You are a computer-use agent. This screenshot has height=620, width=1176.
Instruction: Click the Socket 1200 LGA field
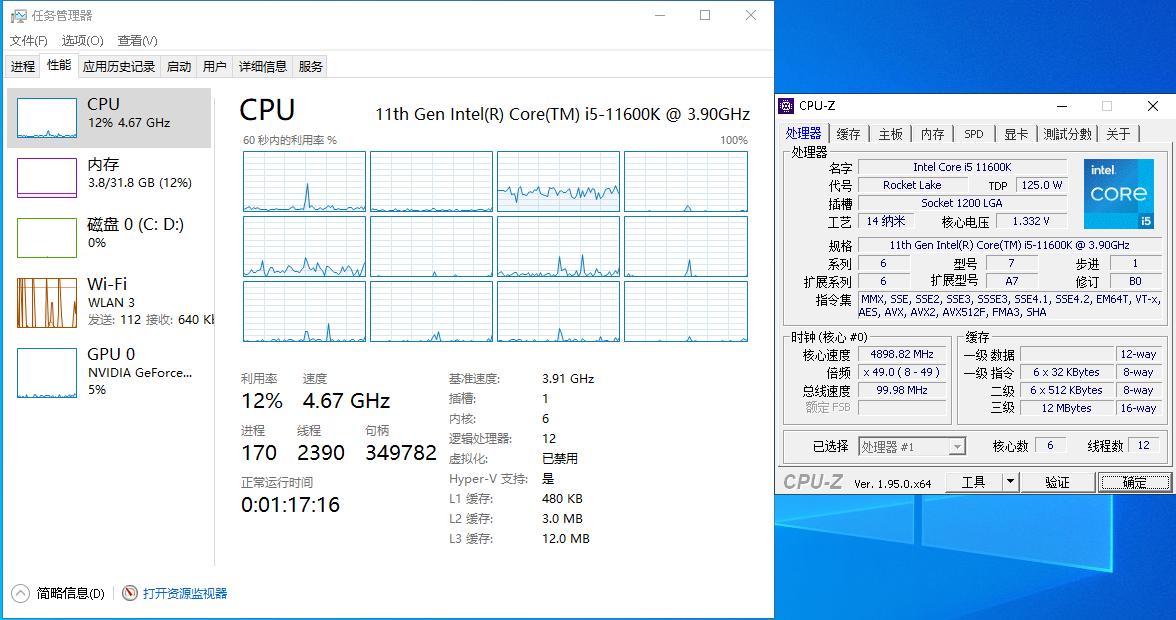962,203
